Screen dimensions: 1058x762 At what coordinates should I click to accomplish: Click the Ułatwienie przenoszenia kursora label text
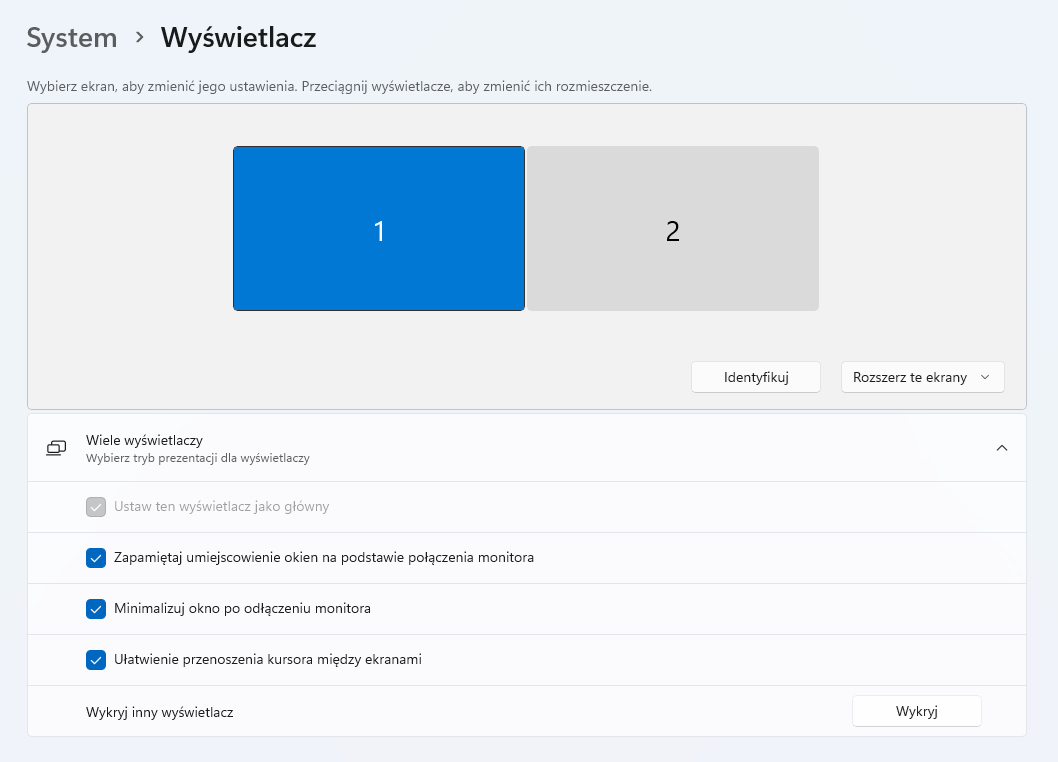(x=268, y=659)
